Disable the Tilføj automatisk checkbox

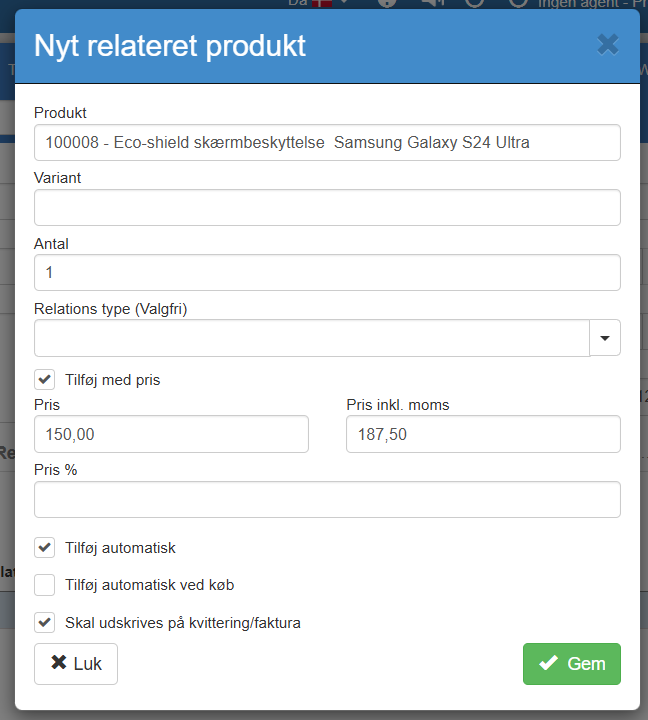click(x=45, y=548)
